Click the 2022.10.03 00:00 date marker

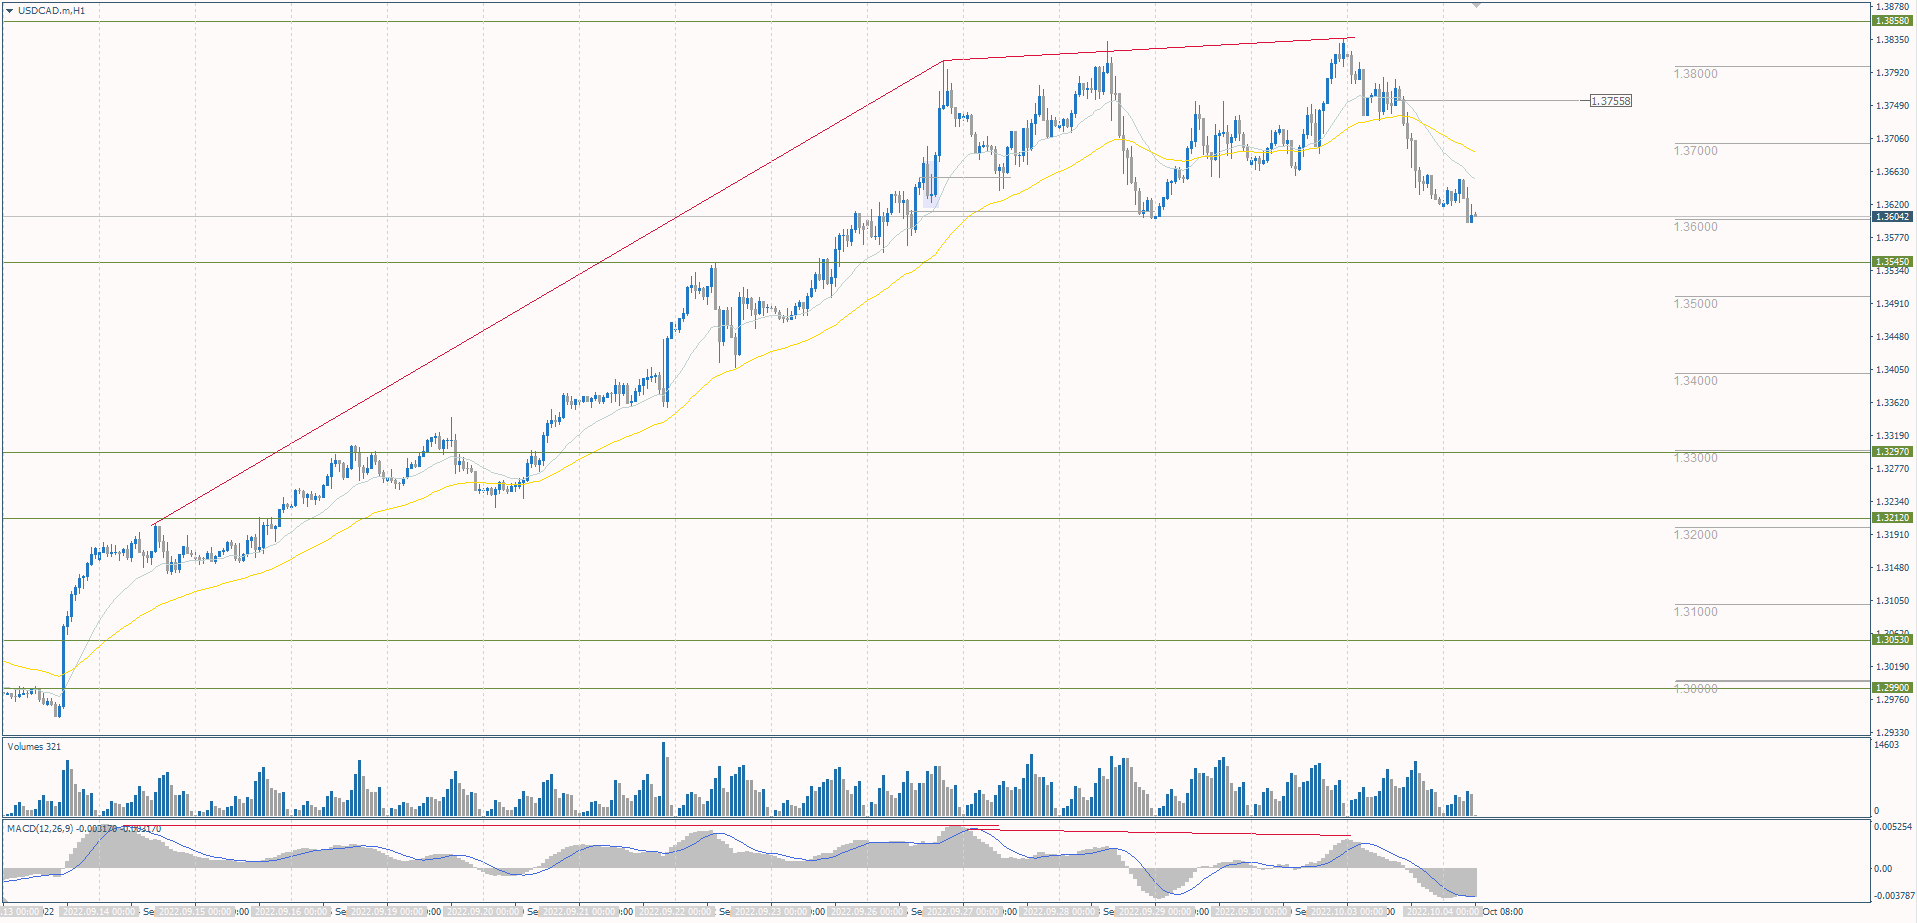(1347, 912)
